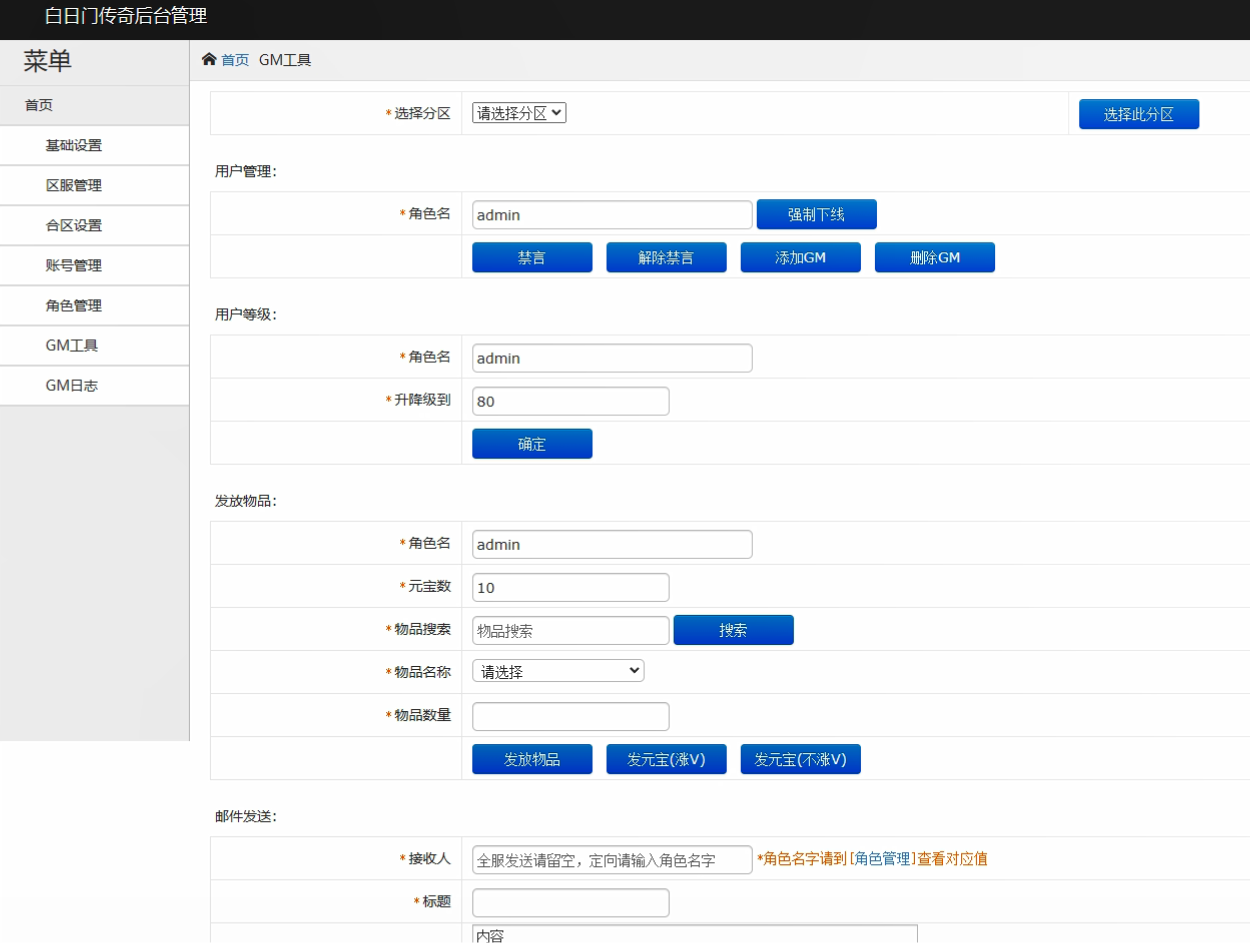Click the 元宝数 input field
The image size is (1250, 943).
click(570, 588)
